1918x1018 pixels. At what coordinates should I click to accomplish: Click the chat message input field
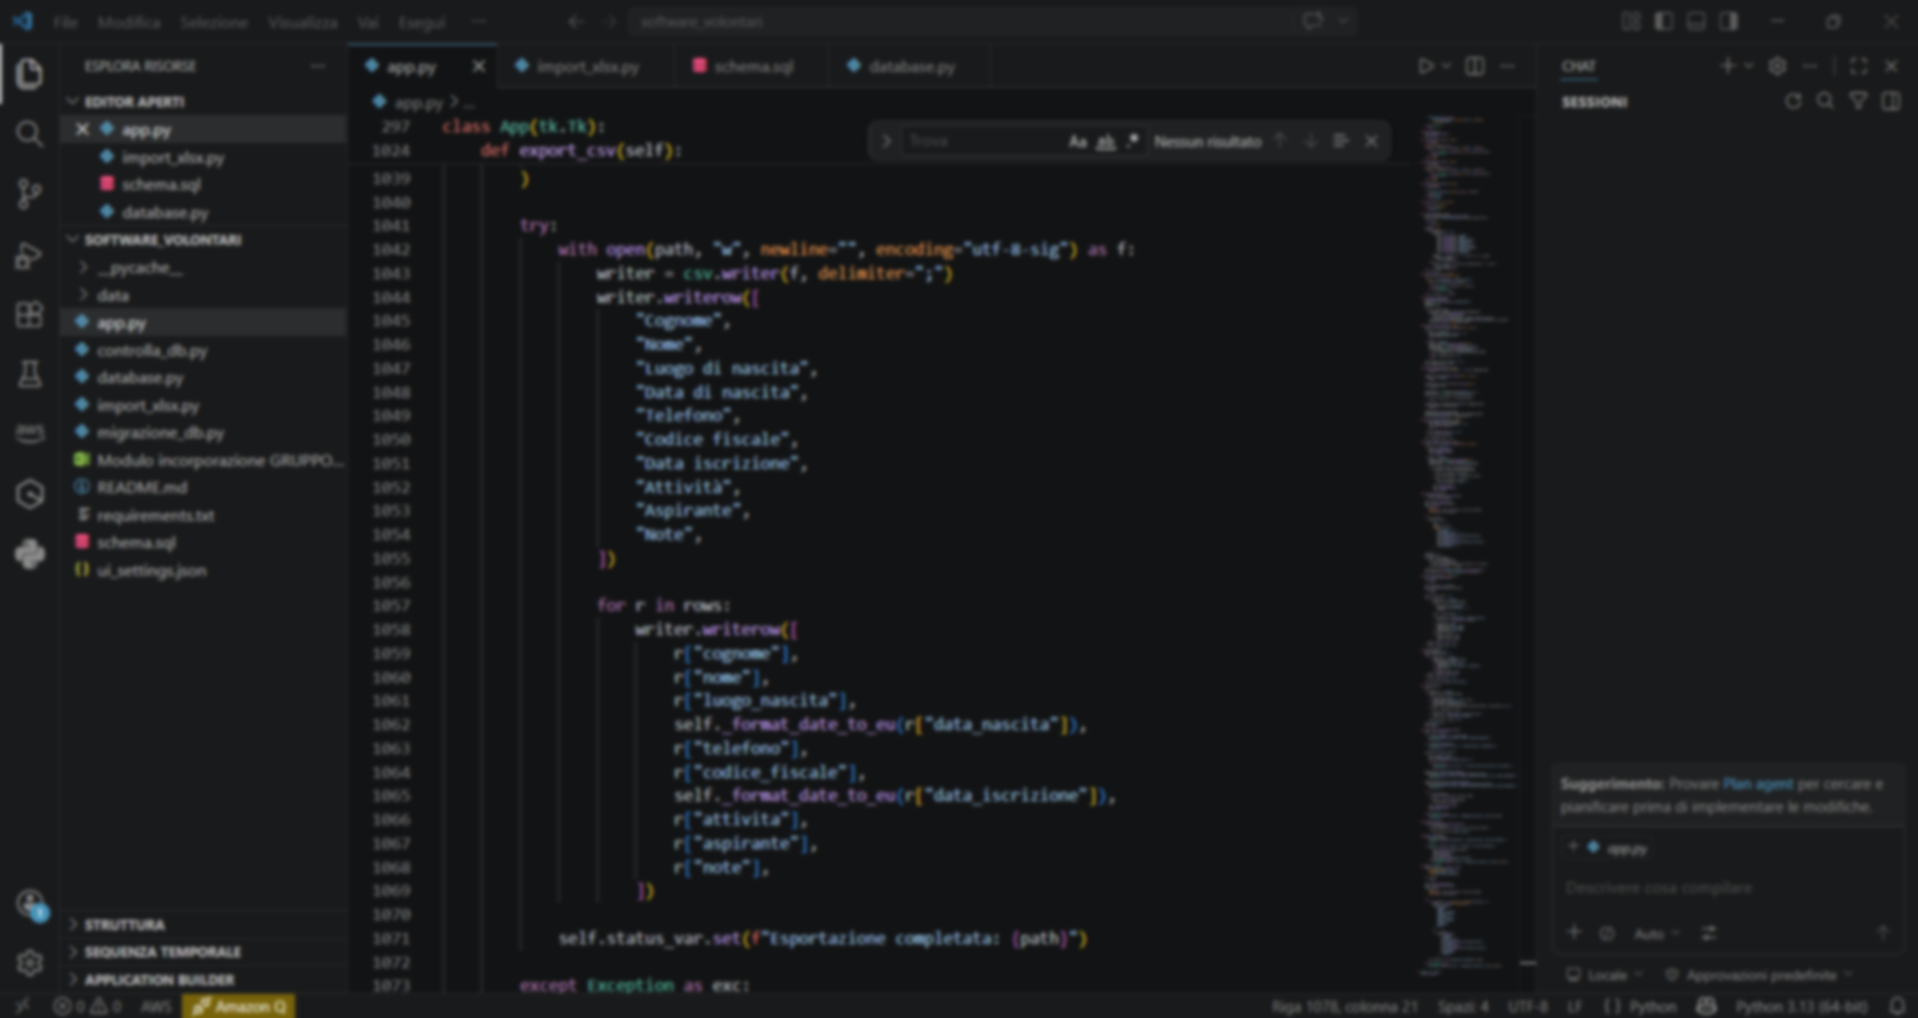click(x=1728, y=888)
